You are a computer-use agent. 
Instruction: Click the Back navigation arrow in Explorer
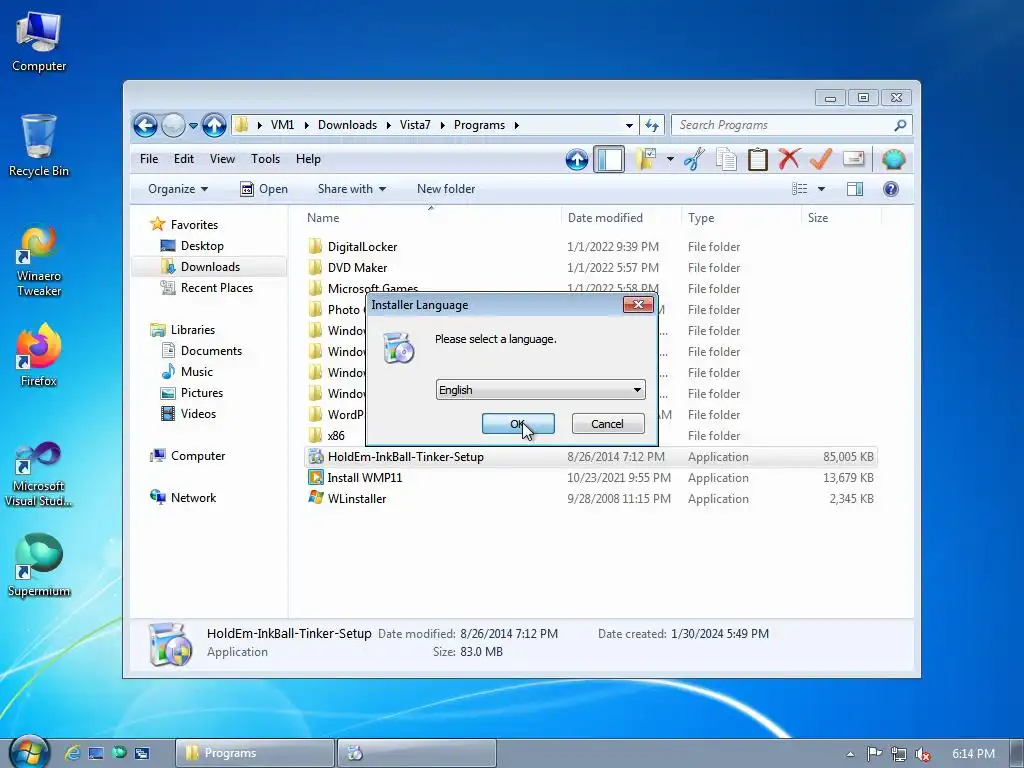145,125
